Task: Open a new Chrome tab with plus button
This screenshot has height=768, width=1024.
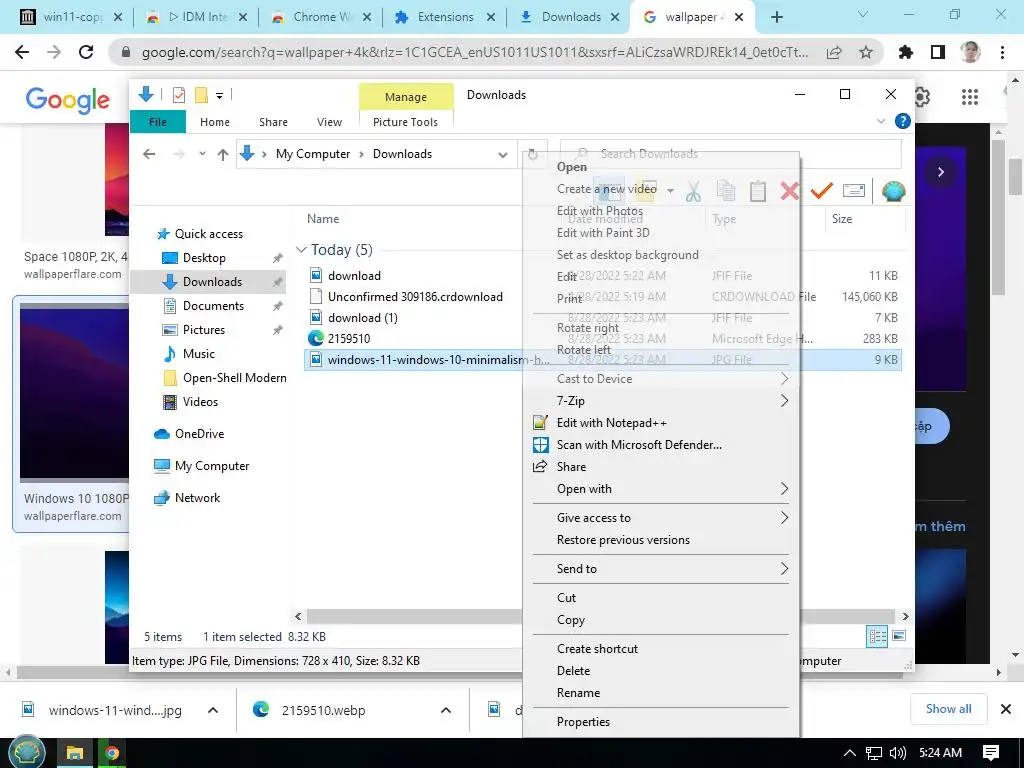Action: [776, 17]
